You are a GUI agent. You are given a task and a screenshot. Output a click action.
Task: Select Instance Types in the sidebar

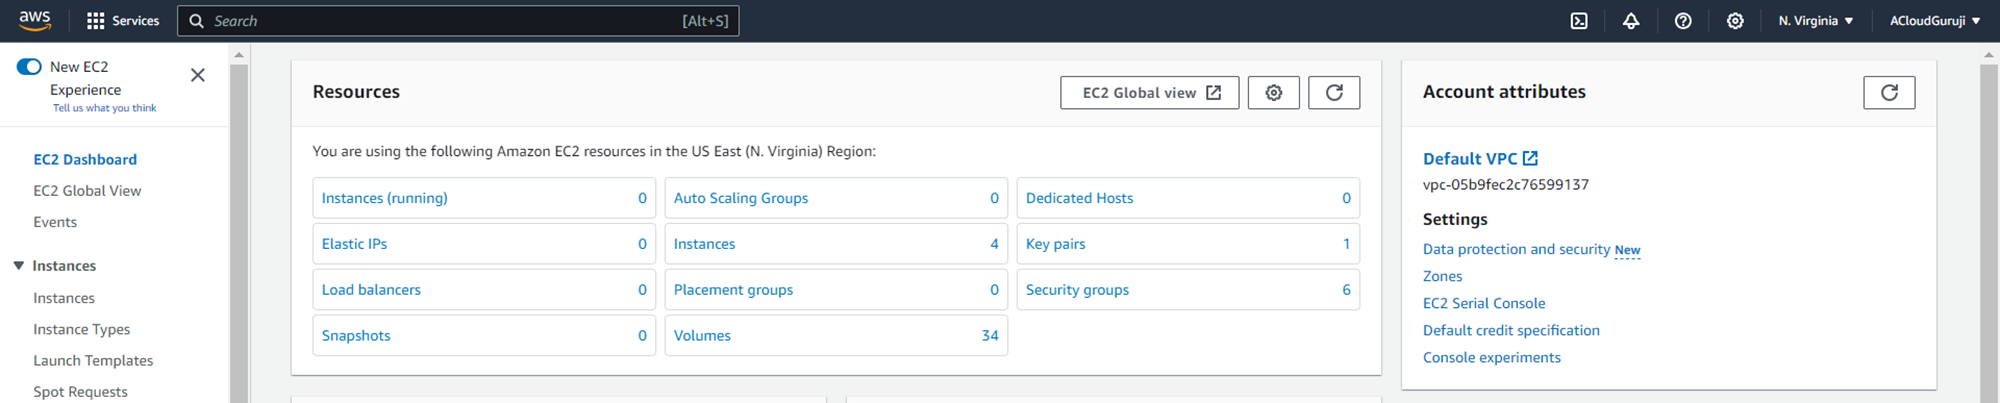tap(82, 329)
